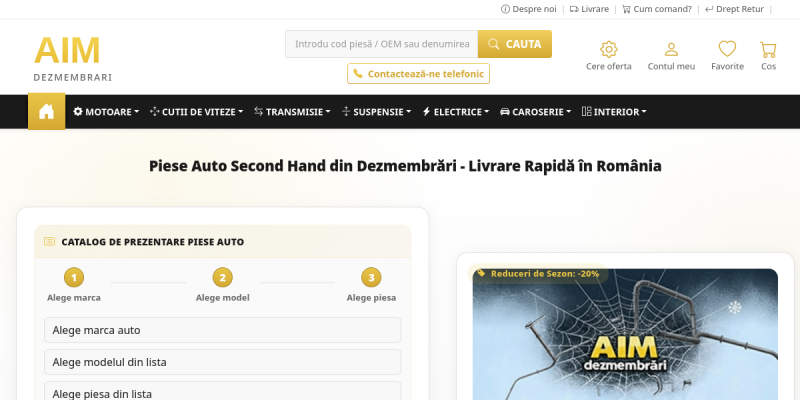Expand the CUTII DE VITEZE menu
This screenshot has width=800, height=400.
click(196, 112)
